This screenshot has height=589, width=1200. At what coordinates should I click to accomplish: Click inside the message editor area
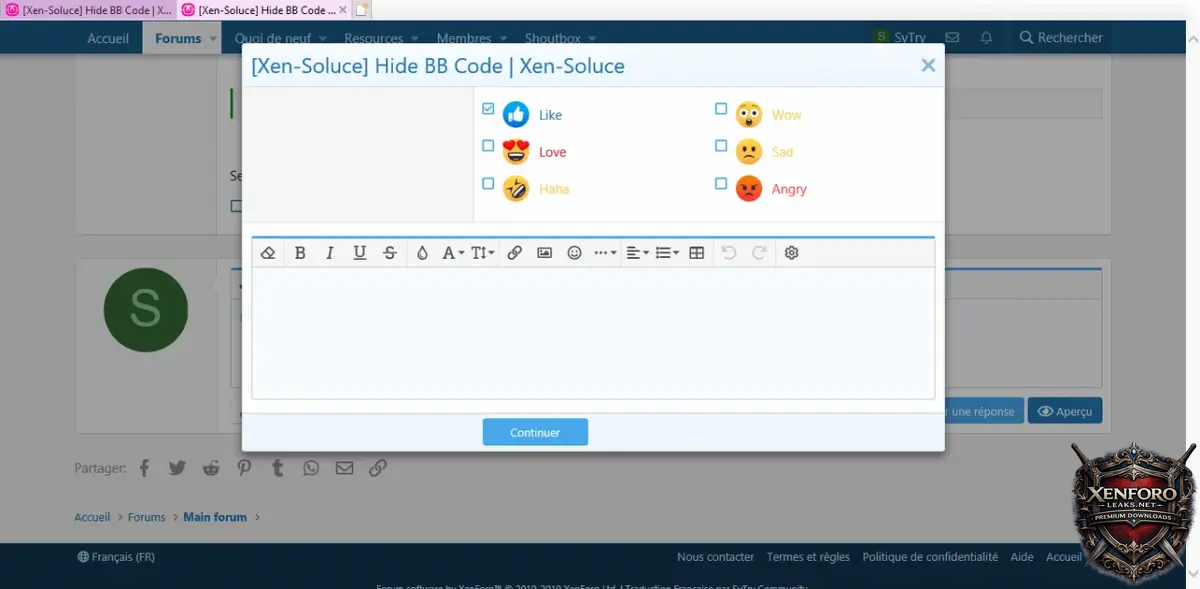click(592, 332)
